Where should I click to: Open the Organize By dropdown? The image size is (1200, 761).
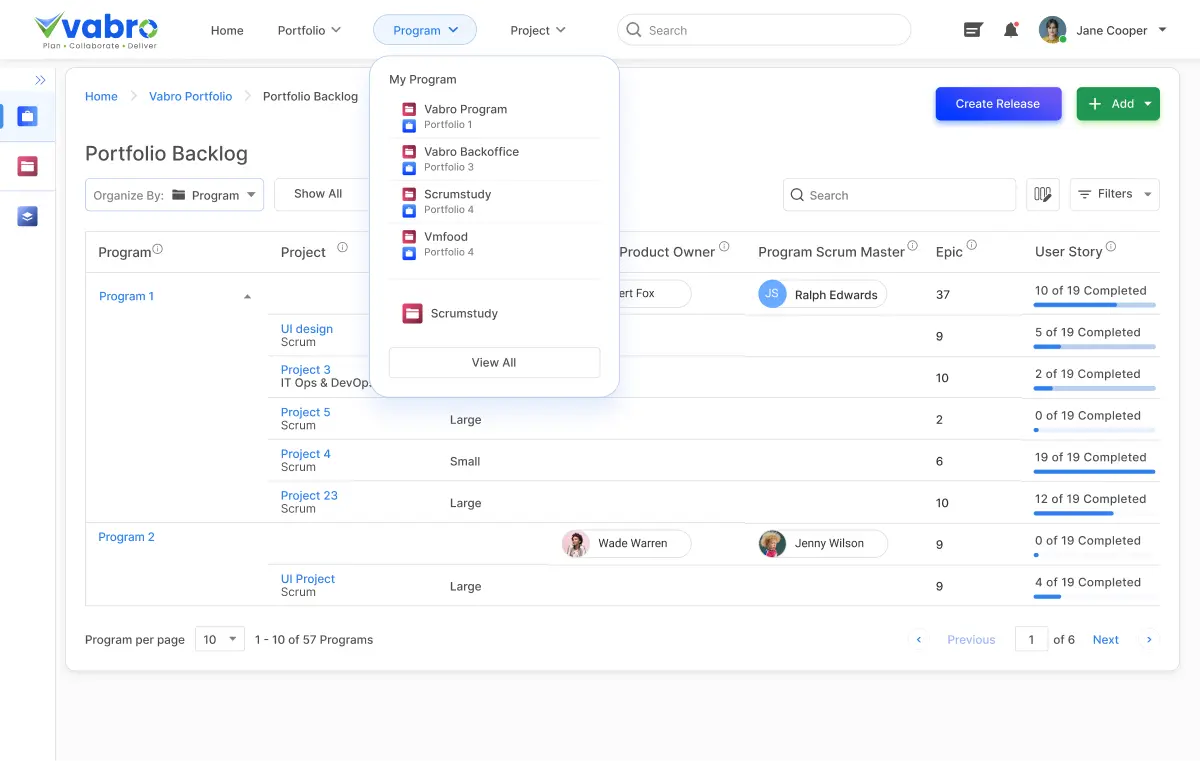pyautogui.click(x=173, y=194)
